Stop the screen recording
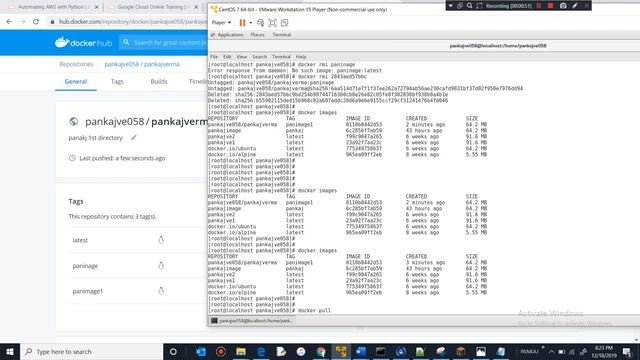This screenshot has width=640, height=360. pos(550,6)
